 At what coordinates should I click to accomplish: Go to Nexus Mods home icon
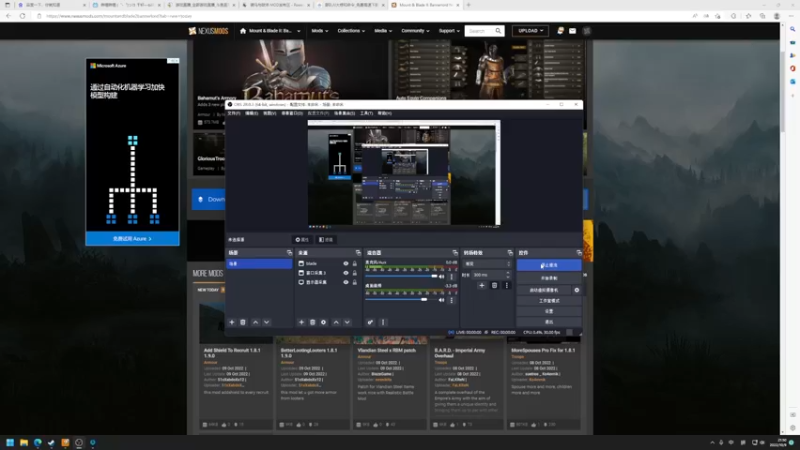pos(243,31)
